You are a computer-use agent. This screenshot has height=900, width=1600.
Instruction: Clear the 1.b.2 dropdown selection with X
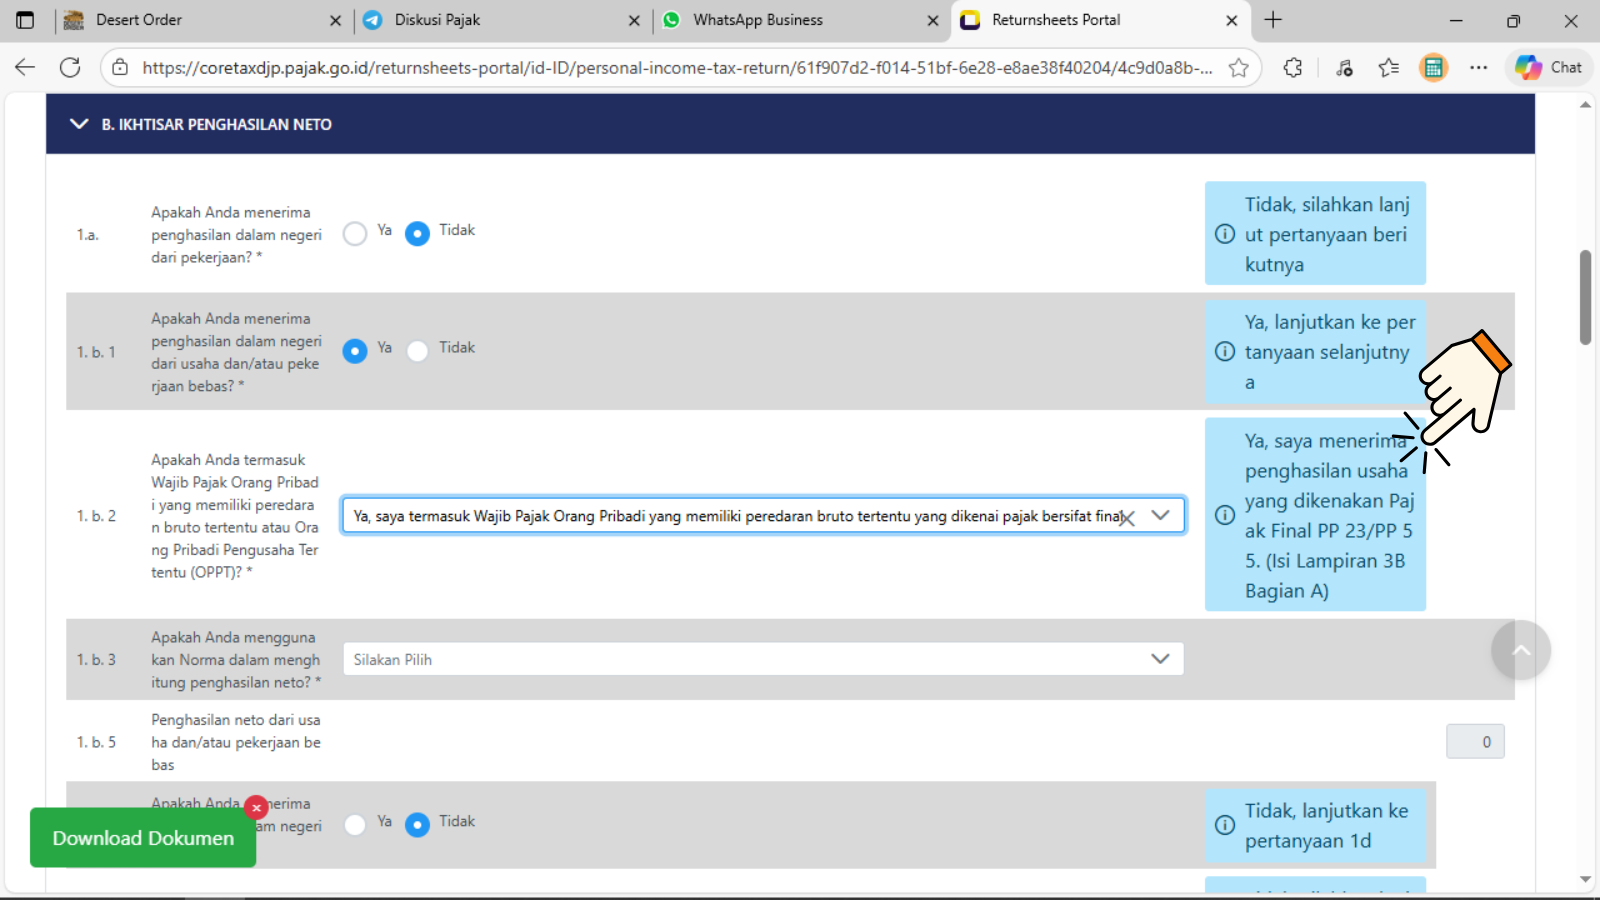[x=1128, y=518]
